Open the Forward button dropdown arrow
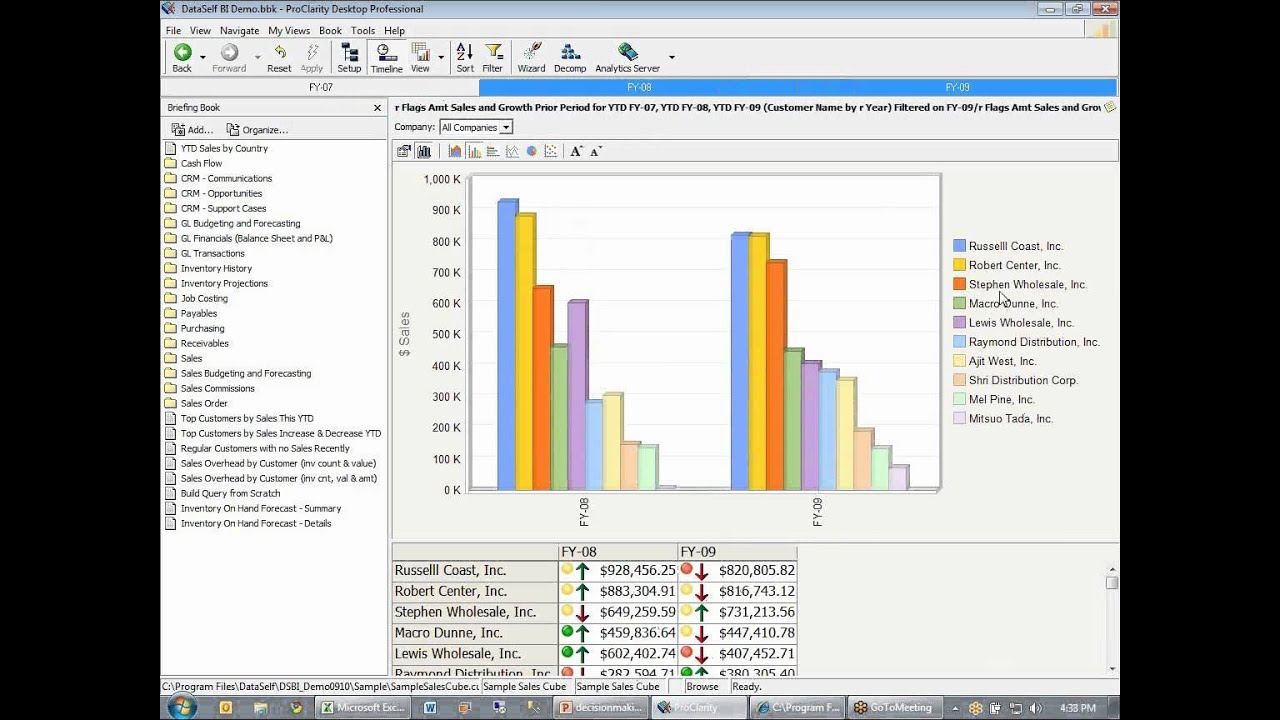Screen dimensions: 1280x720 coord(257,58)
